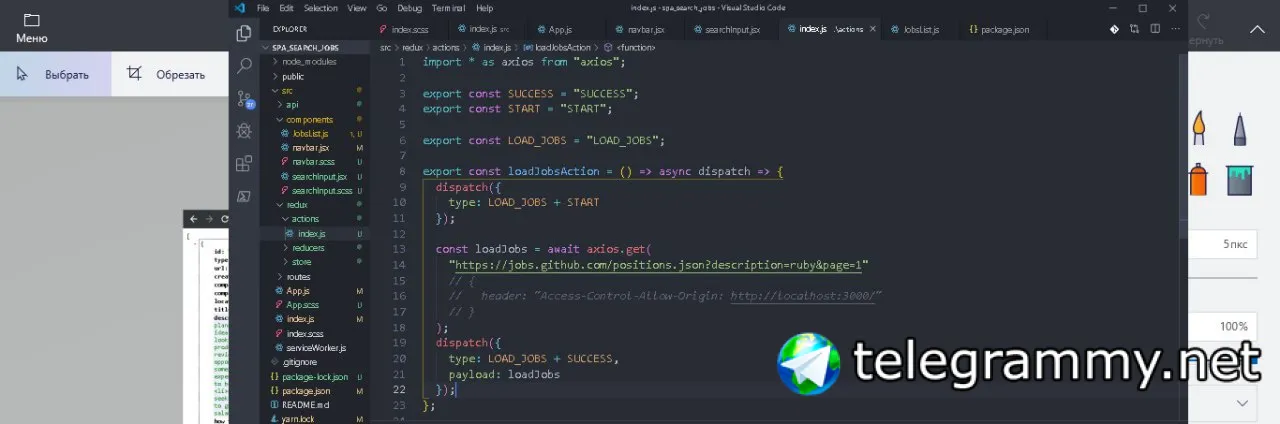Image resolution: width=1280 pixels, height=424 pixels.
Task: Switch to the package.json editor tab
Action: point(1004,30)
